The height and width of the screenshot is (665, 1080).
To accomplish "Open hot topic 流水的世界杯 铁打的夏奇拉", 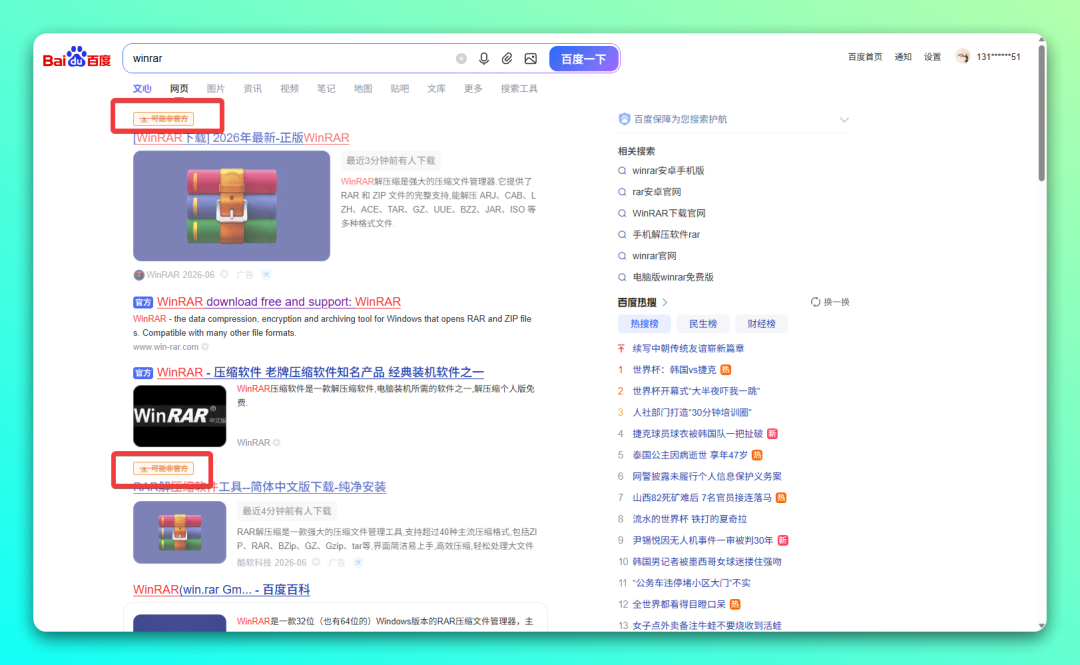I will 689,519.
